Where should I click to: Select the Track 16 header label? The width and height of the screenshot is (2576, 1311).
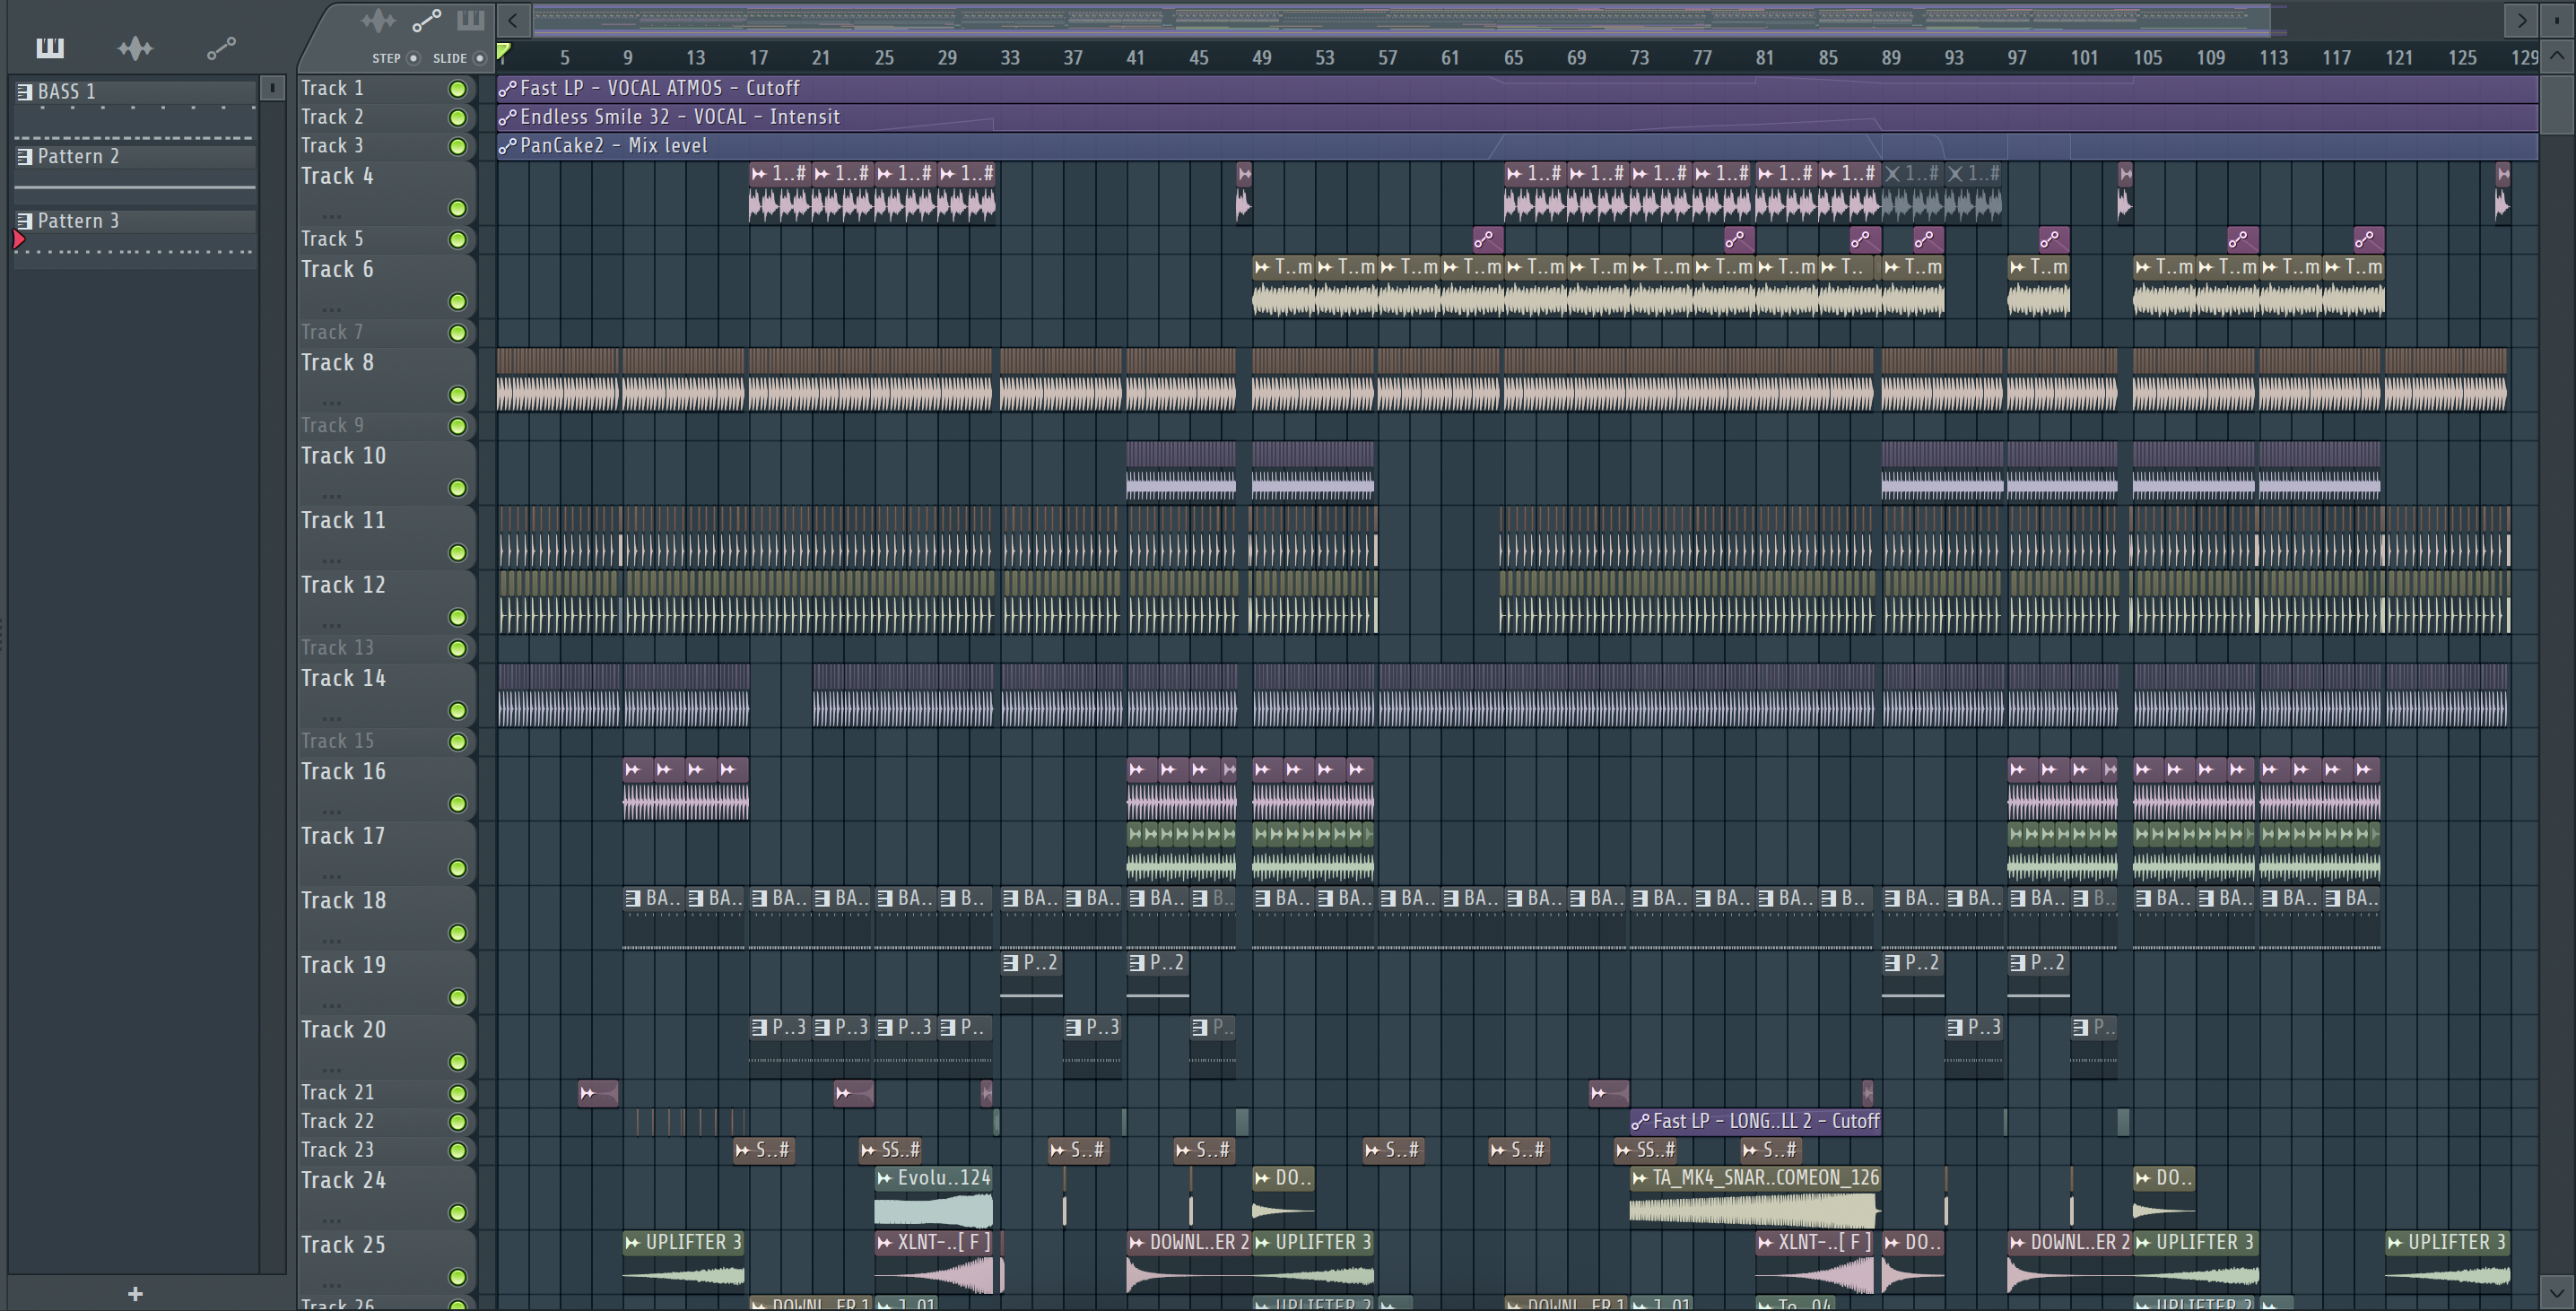tap(343, 772)
